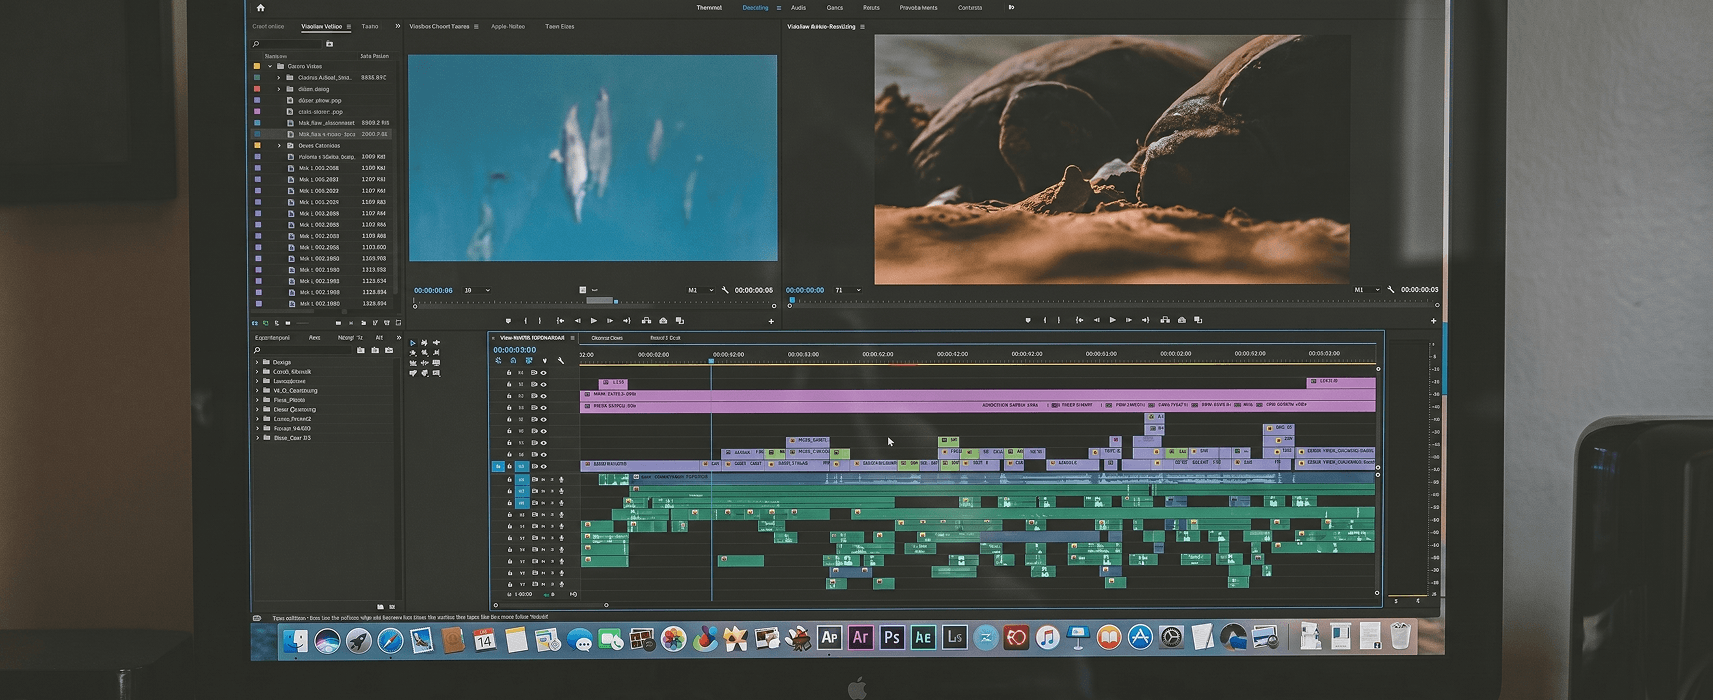Toggle eye on the blue highlighted video track
The width and height of the screenshot is (1713, 700).
click(544, 467)
